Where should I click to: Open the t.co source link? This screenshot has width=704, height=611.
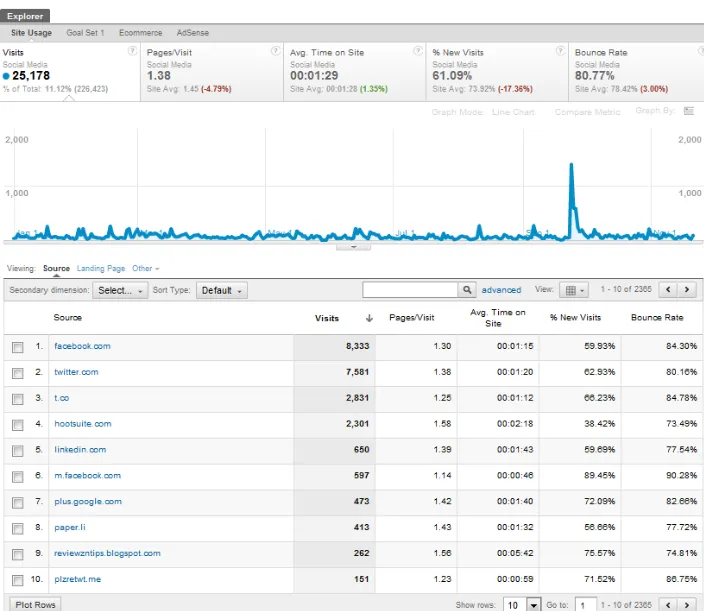point(62,398)
